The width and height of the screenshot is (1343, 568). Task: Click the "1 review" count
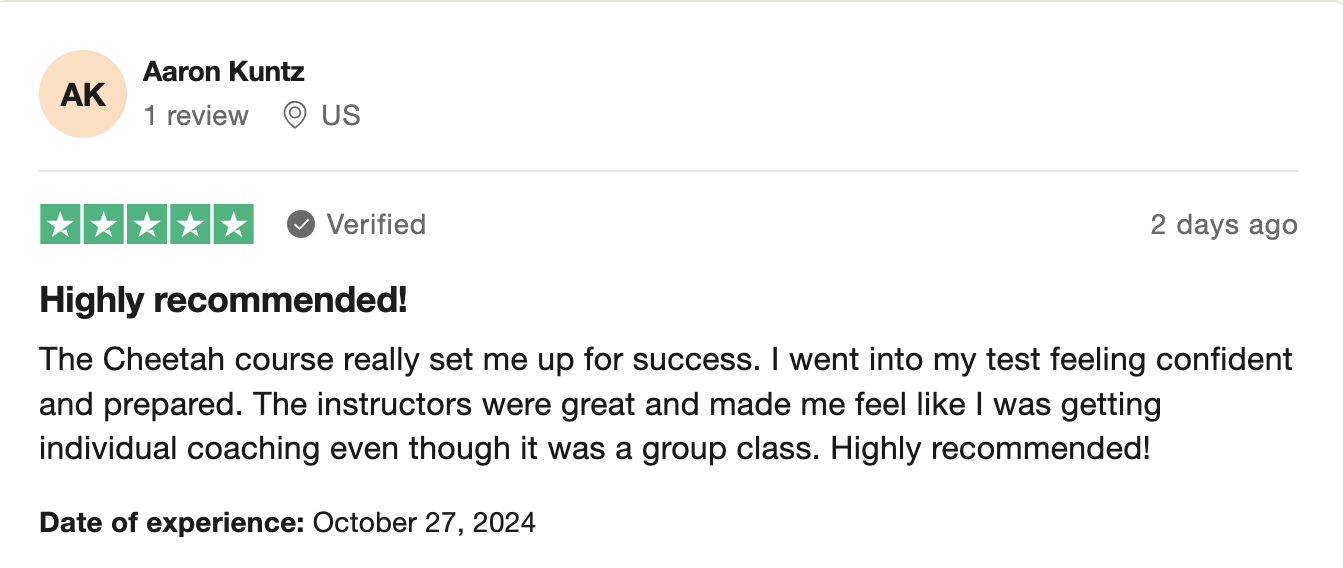[x=196, y=116]
